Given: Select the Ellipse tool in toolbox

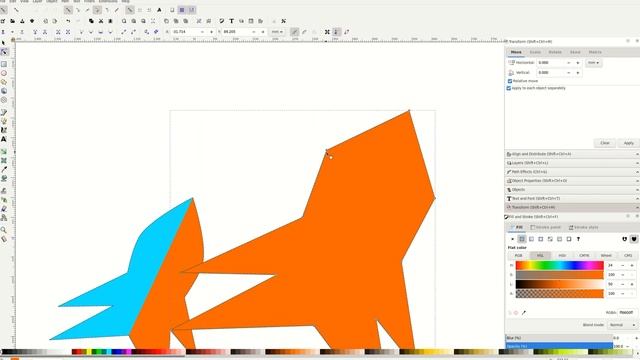Looking at the screenshot, I should pos(4,73).
